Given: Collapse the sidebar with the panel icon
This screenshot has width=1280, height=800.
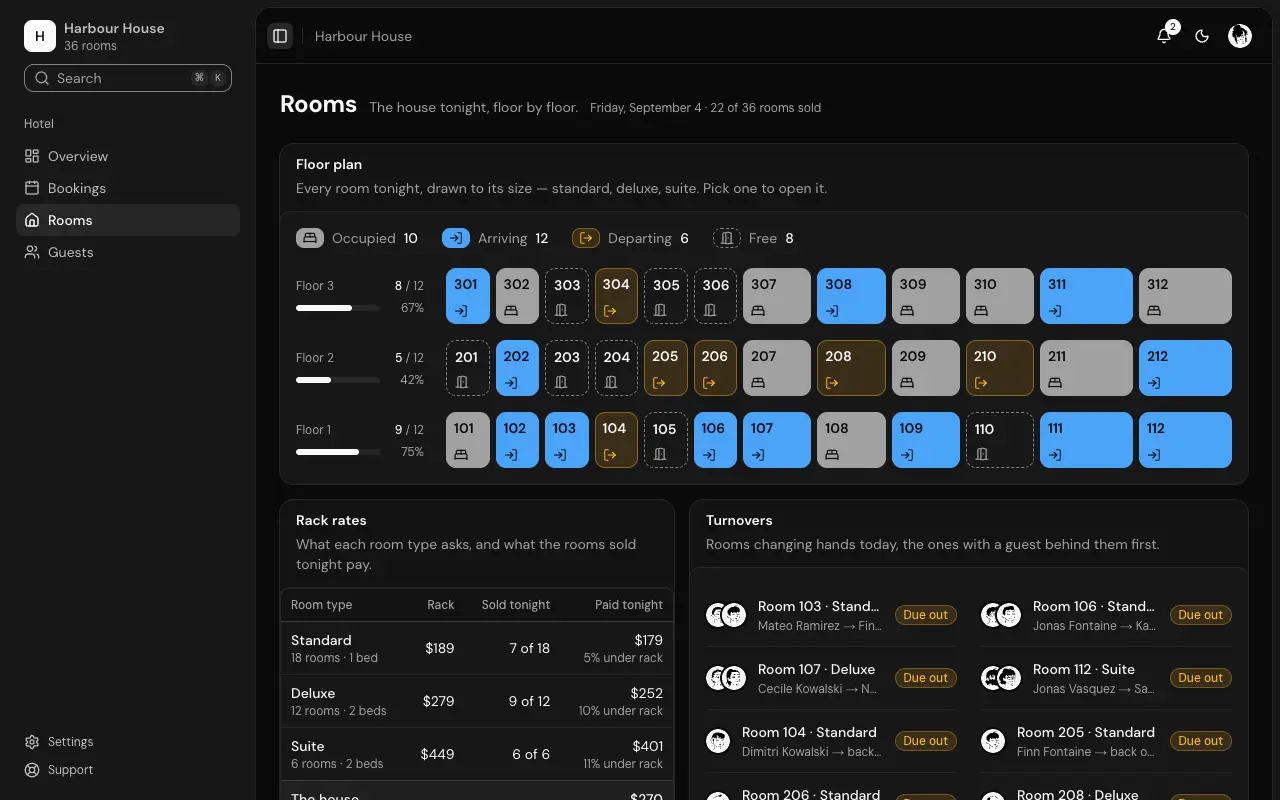Looking at the screenshot, I should point(280,36).
